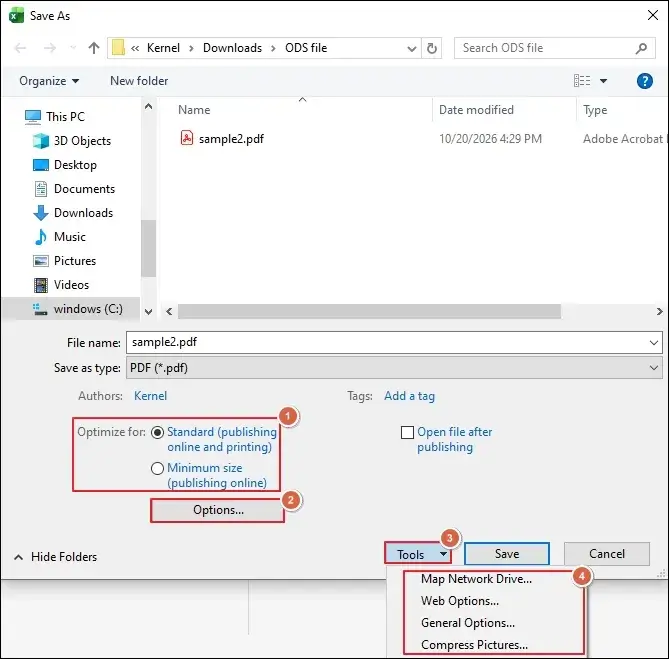
Task: Open Documents in the navigation pane
Action: tap(84, 189)
